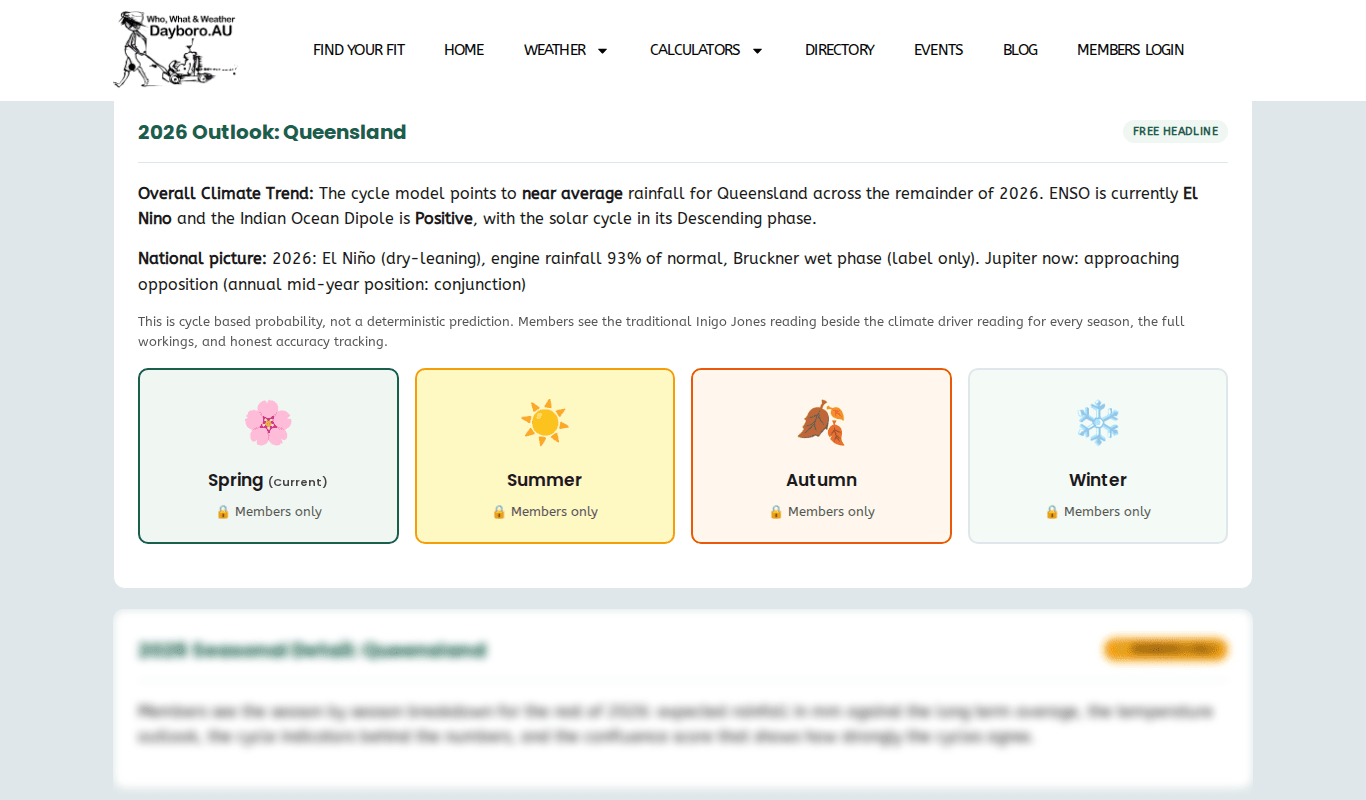
Task: Click the "(Current)" tag beside Spring
Action: click(x=298, y=482)
